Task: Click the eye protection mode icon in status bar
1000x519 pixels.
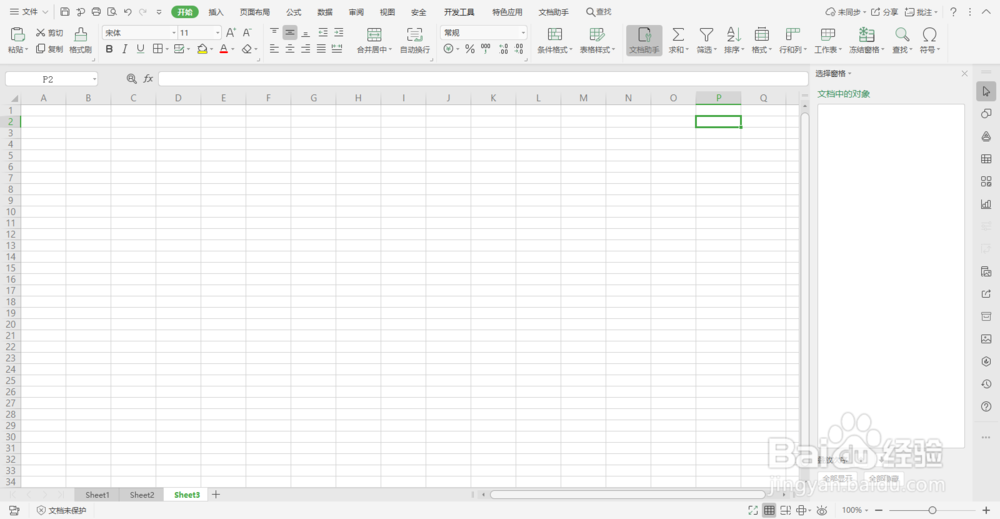Action: pos(822,510)
